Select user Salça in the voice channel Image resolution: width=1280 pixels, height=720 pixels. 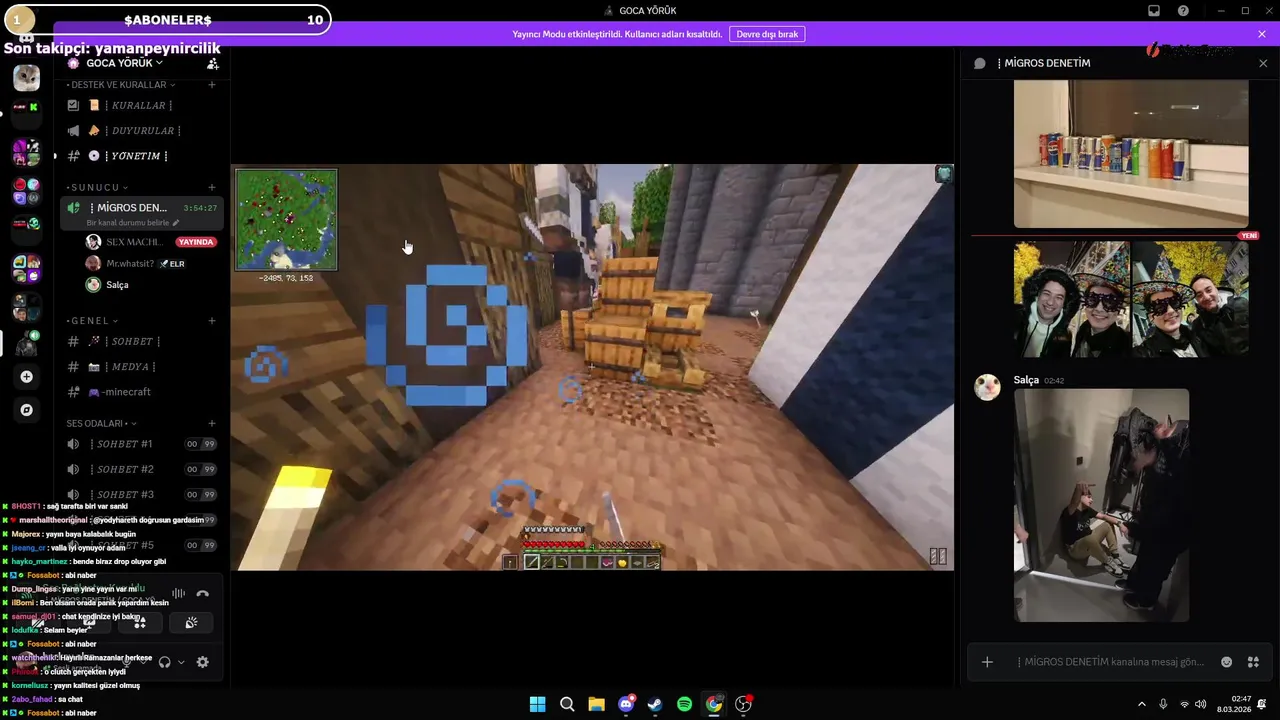pos(117,285)
